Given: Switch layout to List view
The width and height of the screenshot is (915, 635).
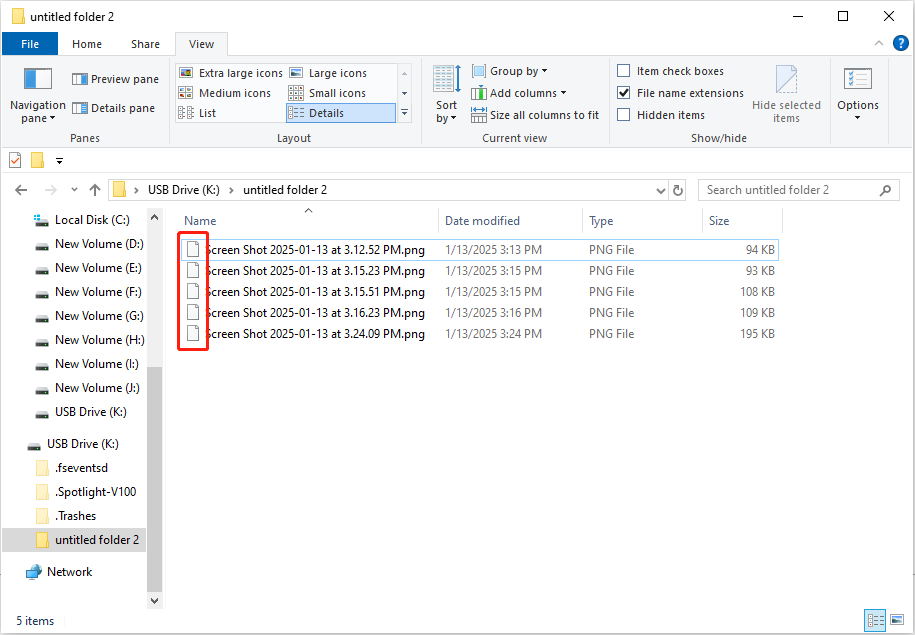Looking at the screenshot, I should coord(197,113).
